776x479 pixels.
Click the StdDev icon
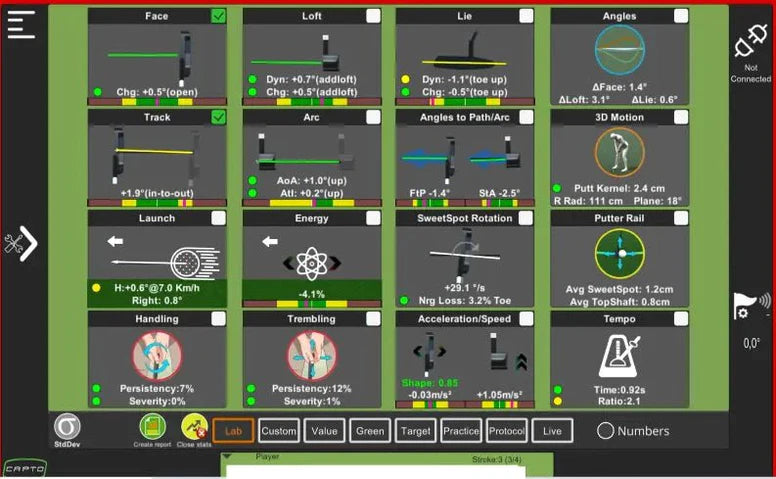pyautogui.click(x=67, y=428)
